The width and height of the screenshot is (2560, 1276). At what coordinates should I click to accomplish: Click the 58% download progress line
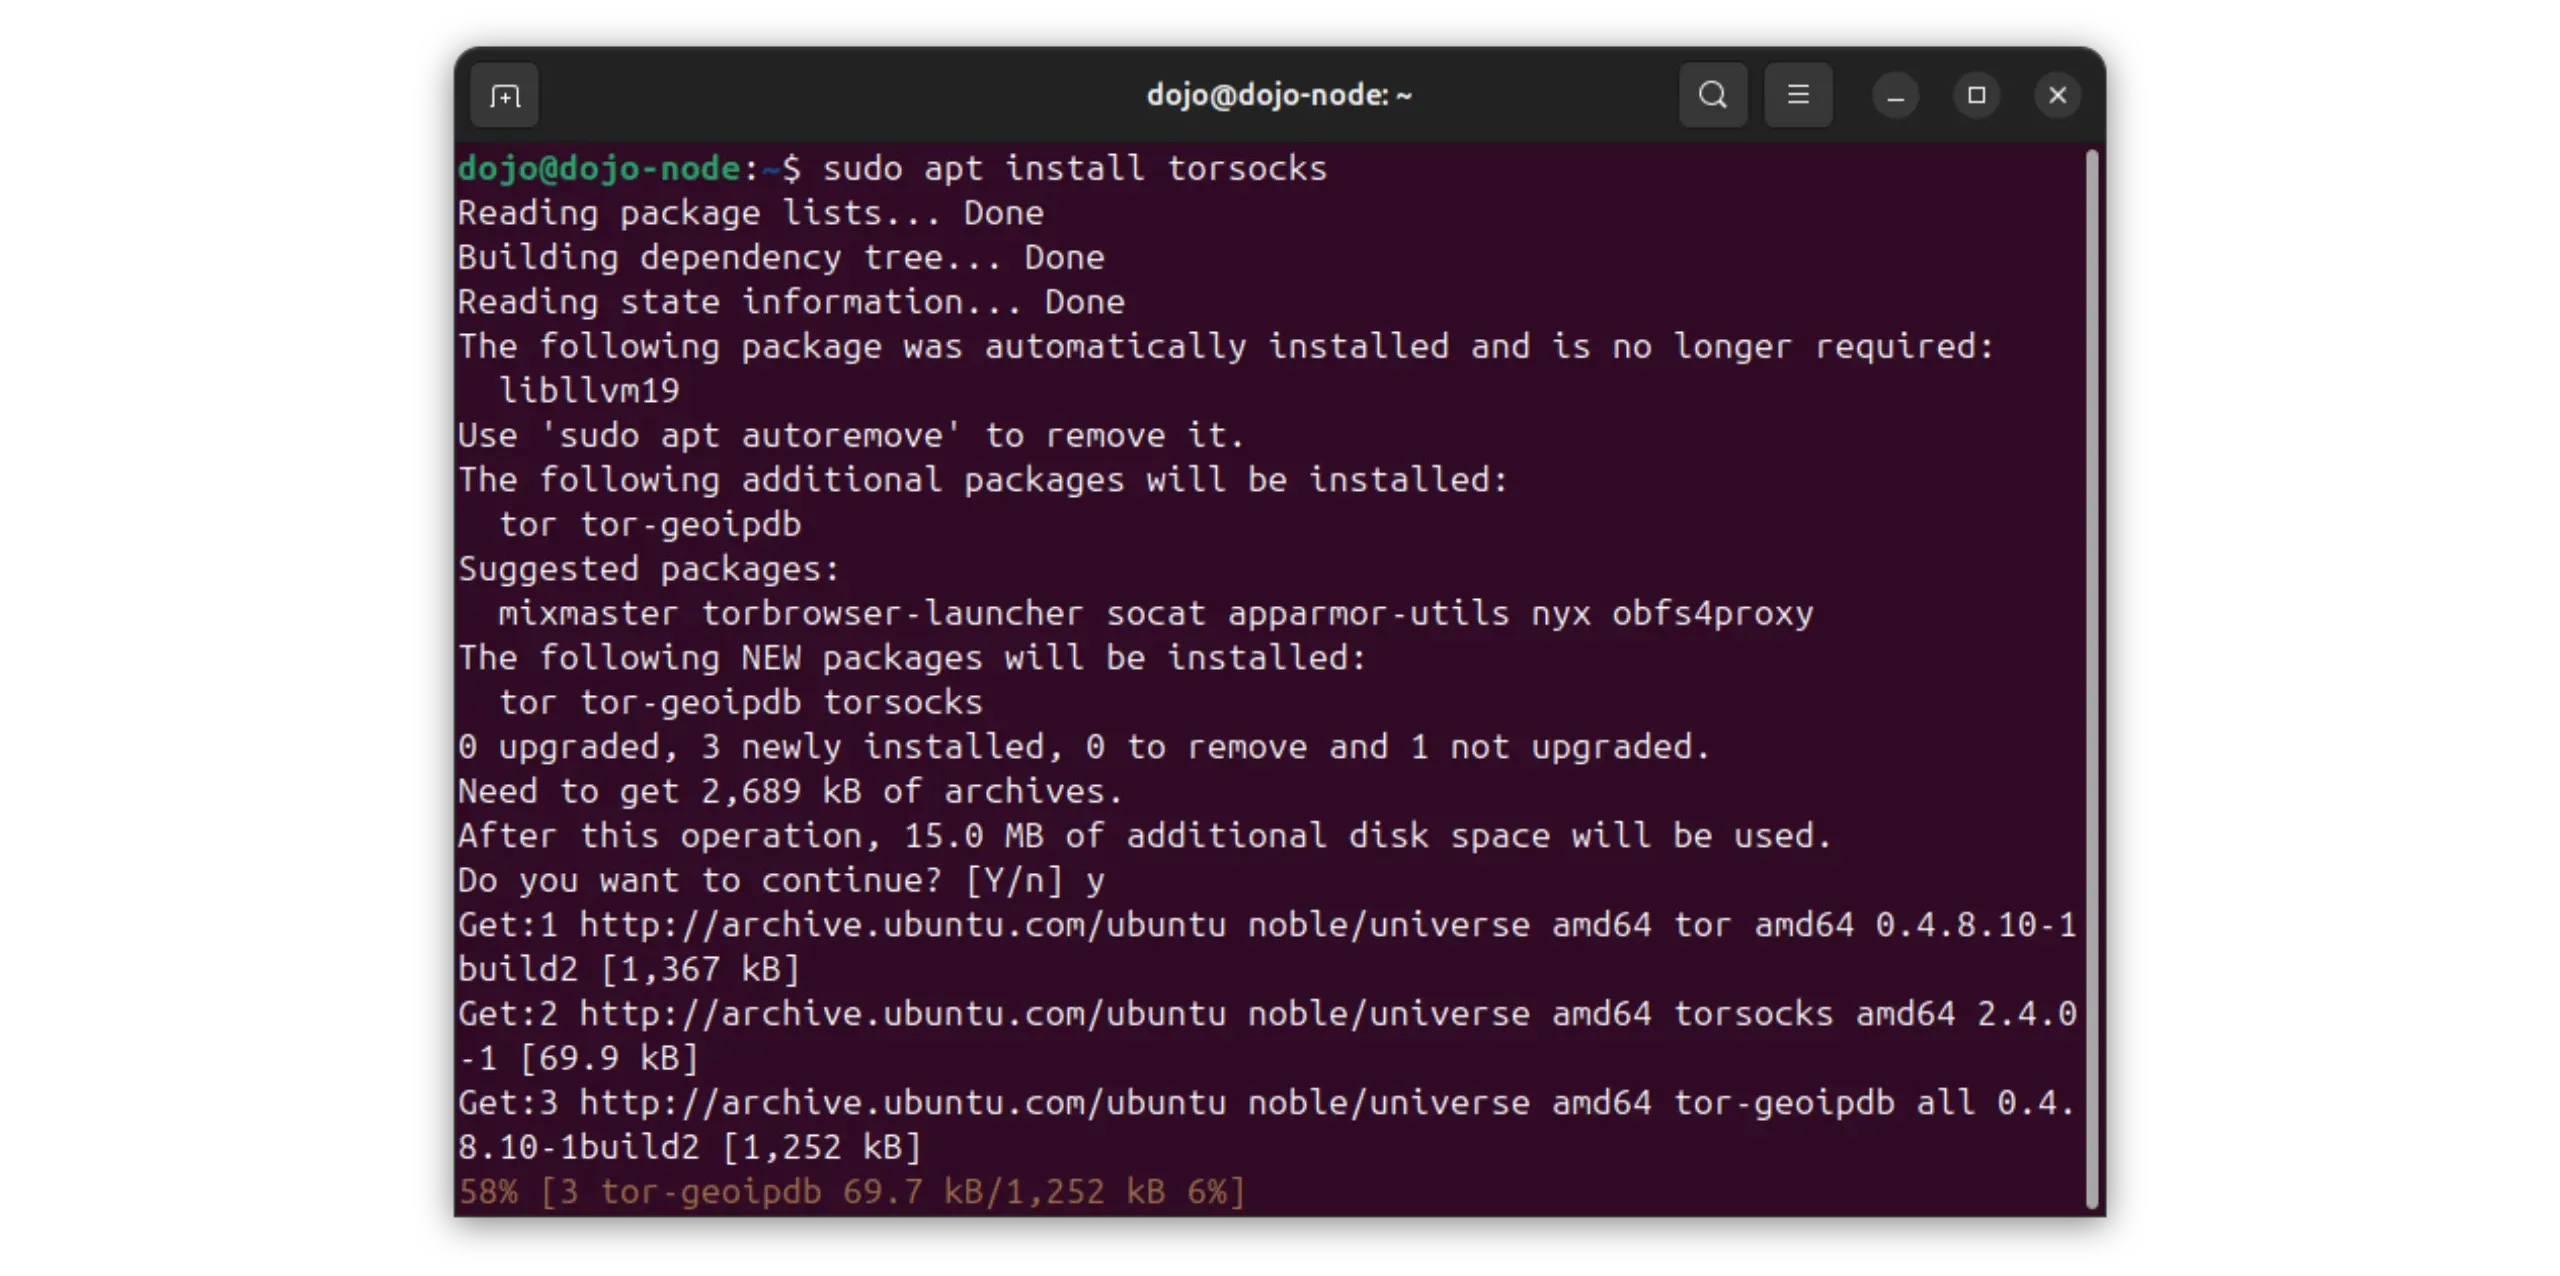coord(851,1192)
